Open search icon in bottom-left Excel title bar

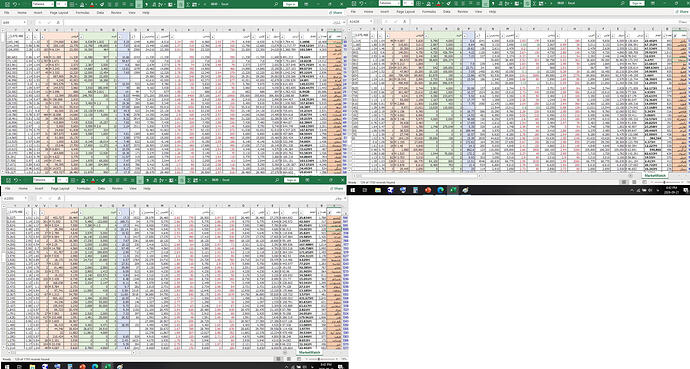(277, 180)
